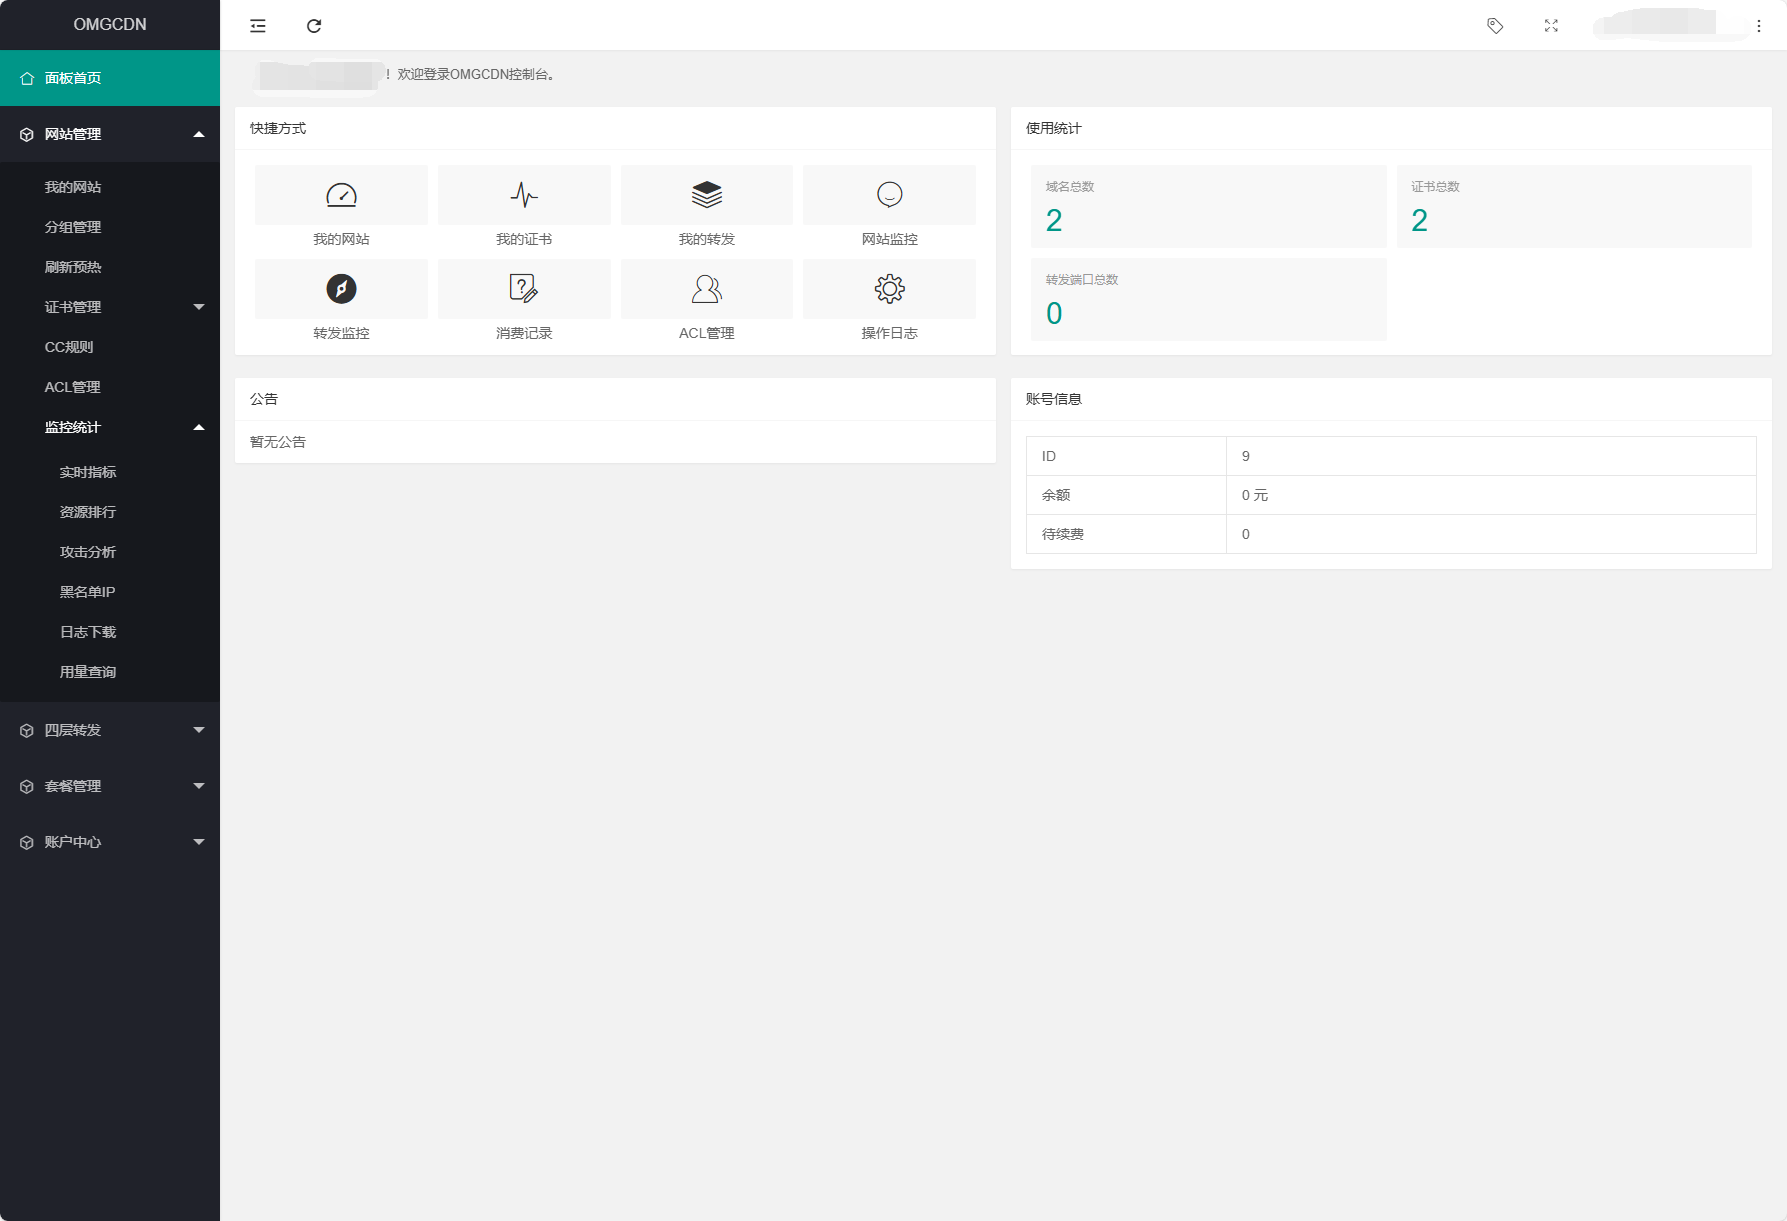Image resolution: width=1787 pixels, height=1221 pixels.
Task: Open the 操作日志 gear shortcut icon
Action: pos(889,289)
